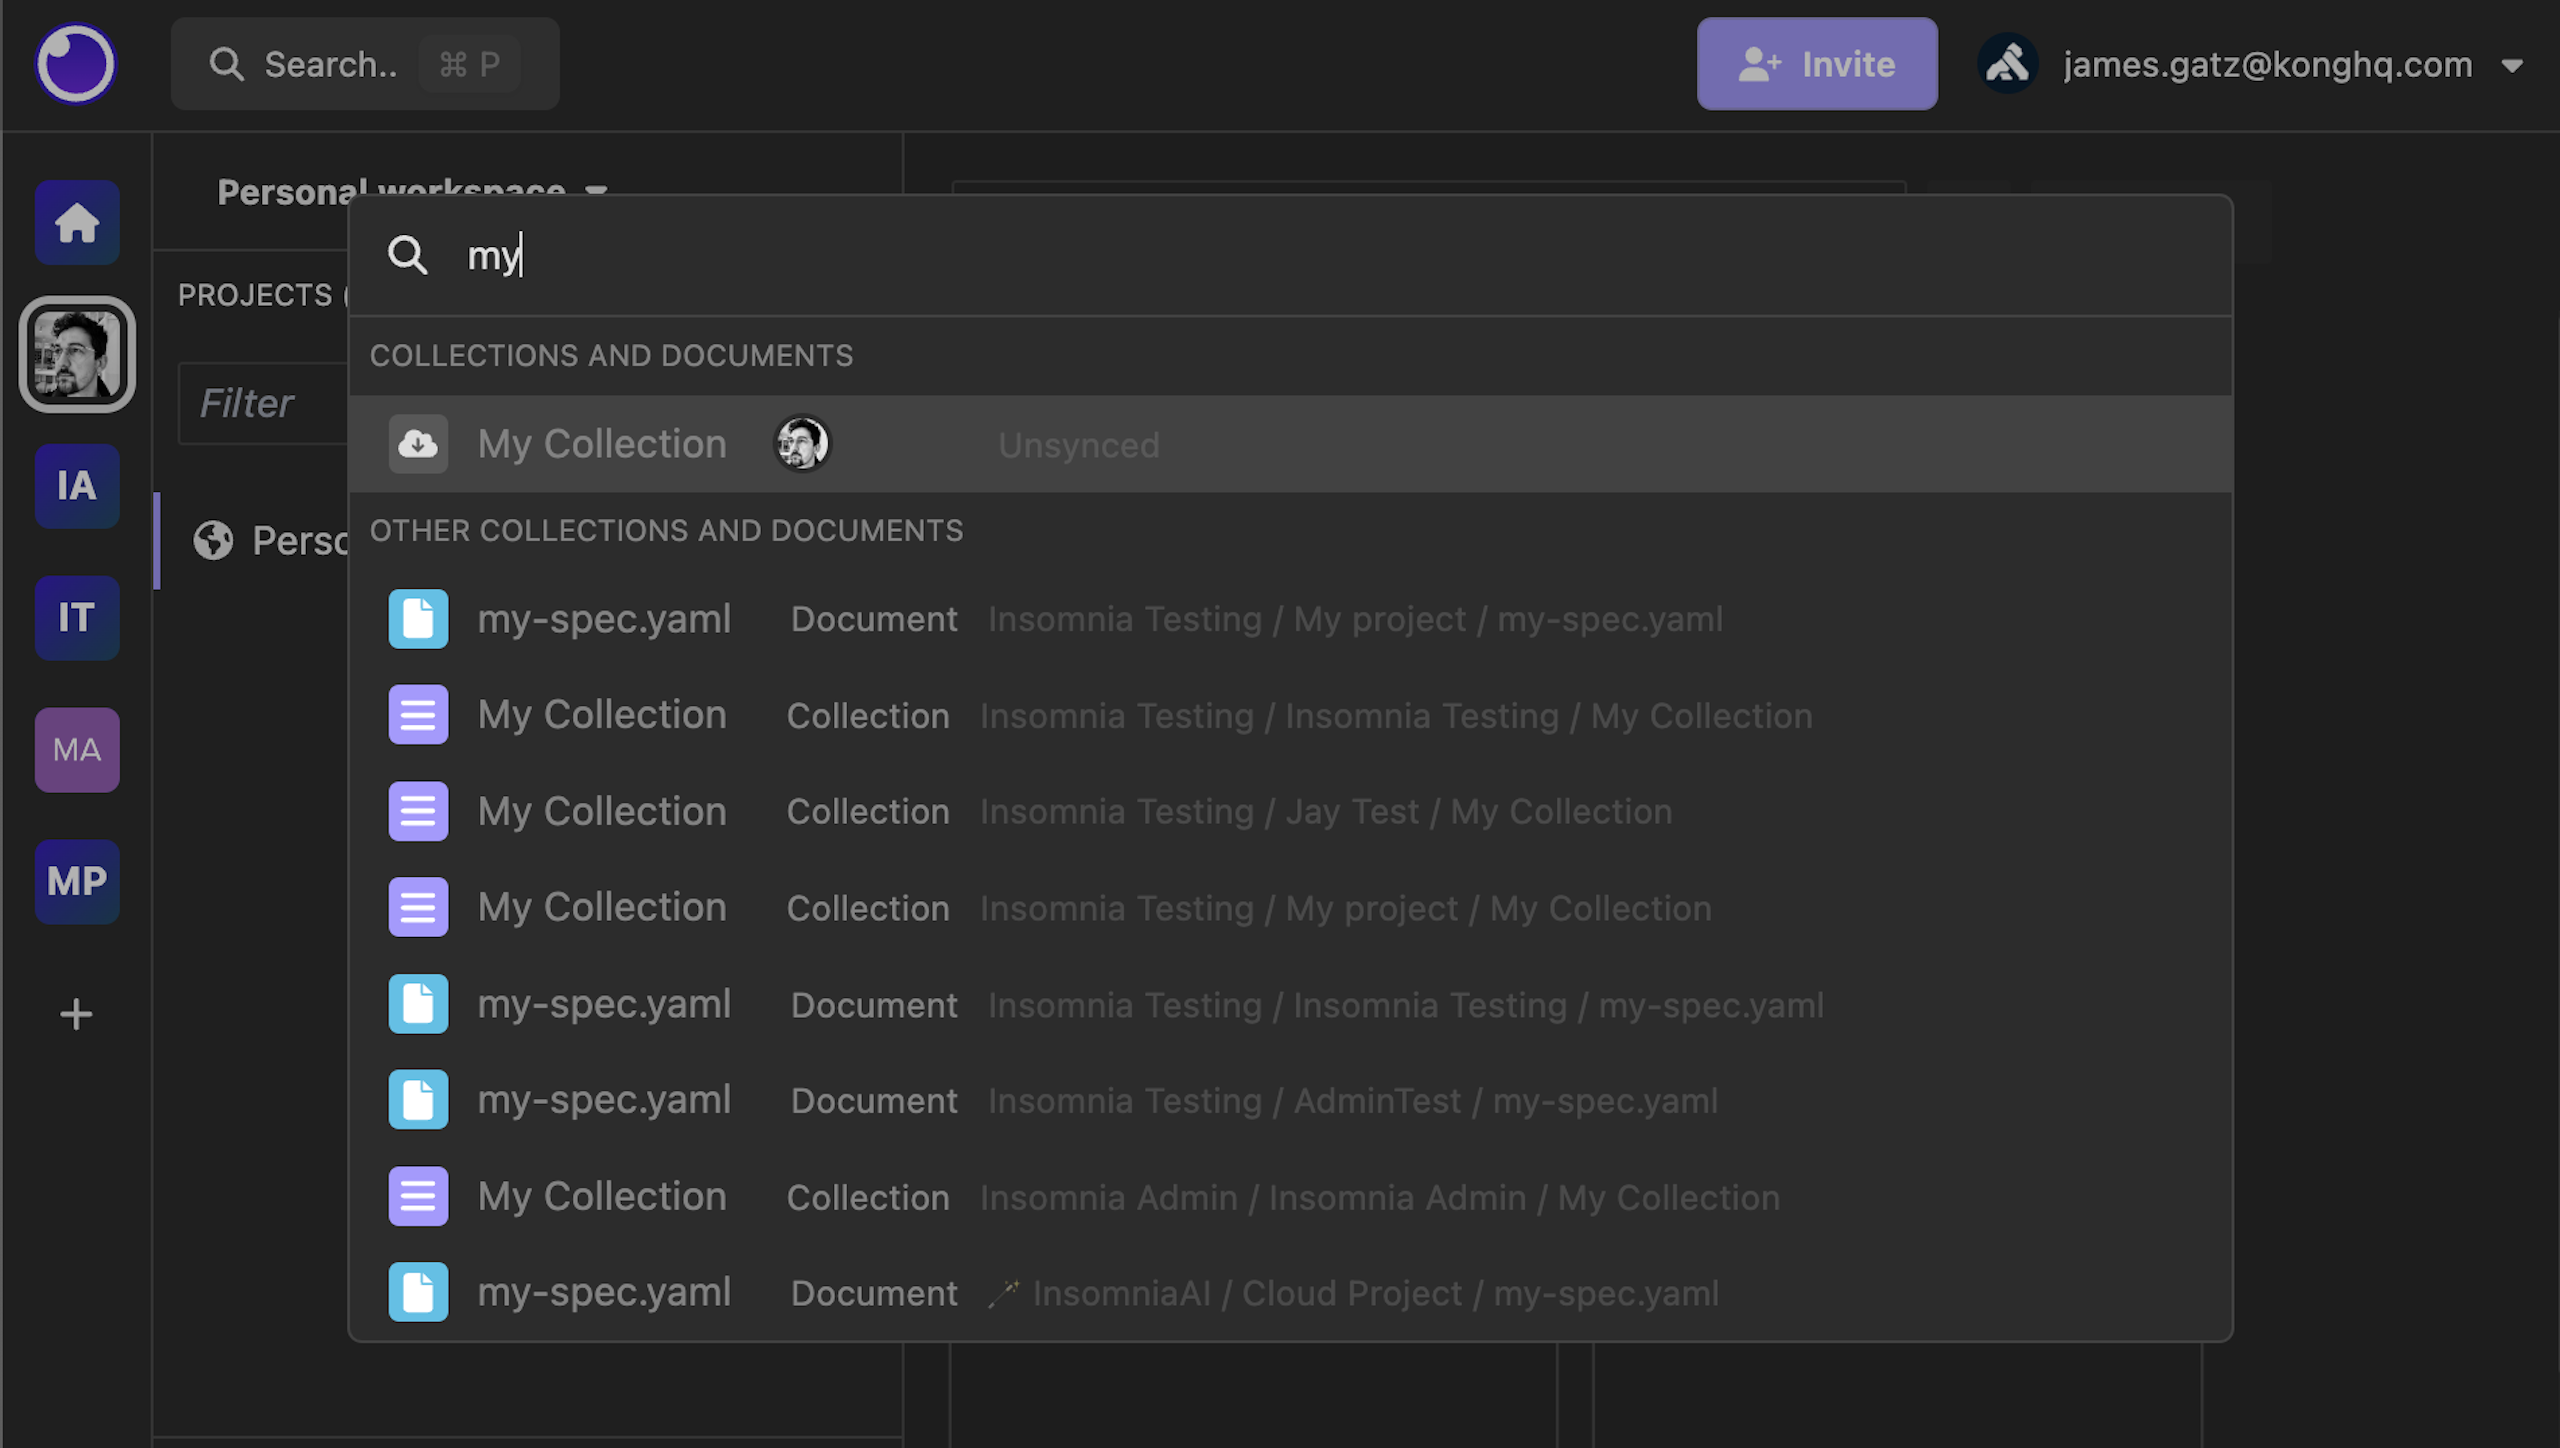Image resolution: width=2560 pixels, height=1448 pixels.
Task: Open the IA organization in sidebar
Action: coord(77,486)
